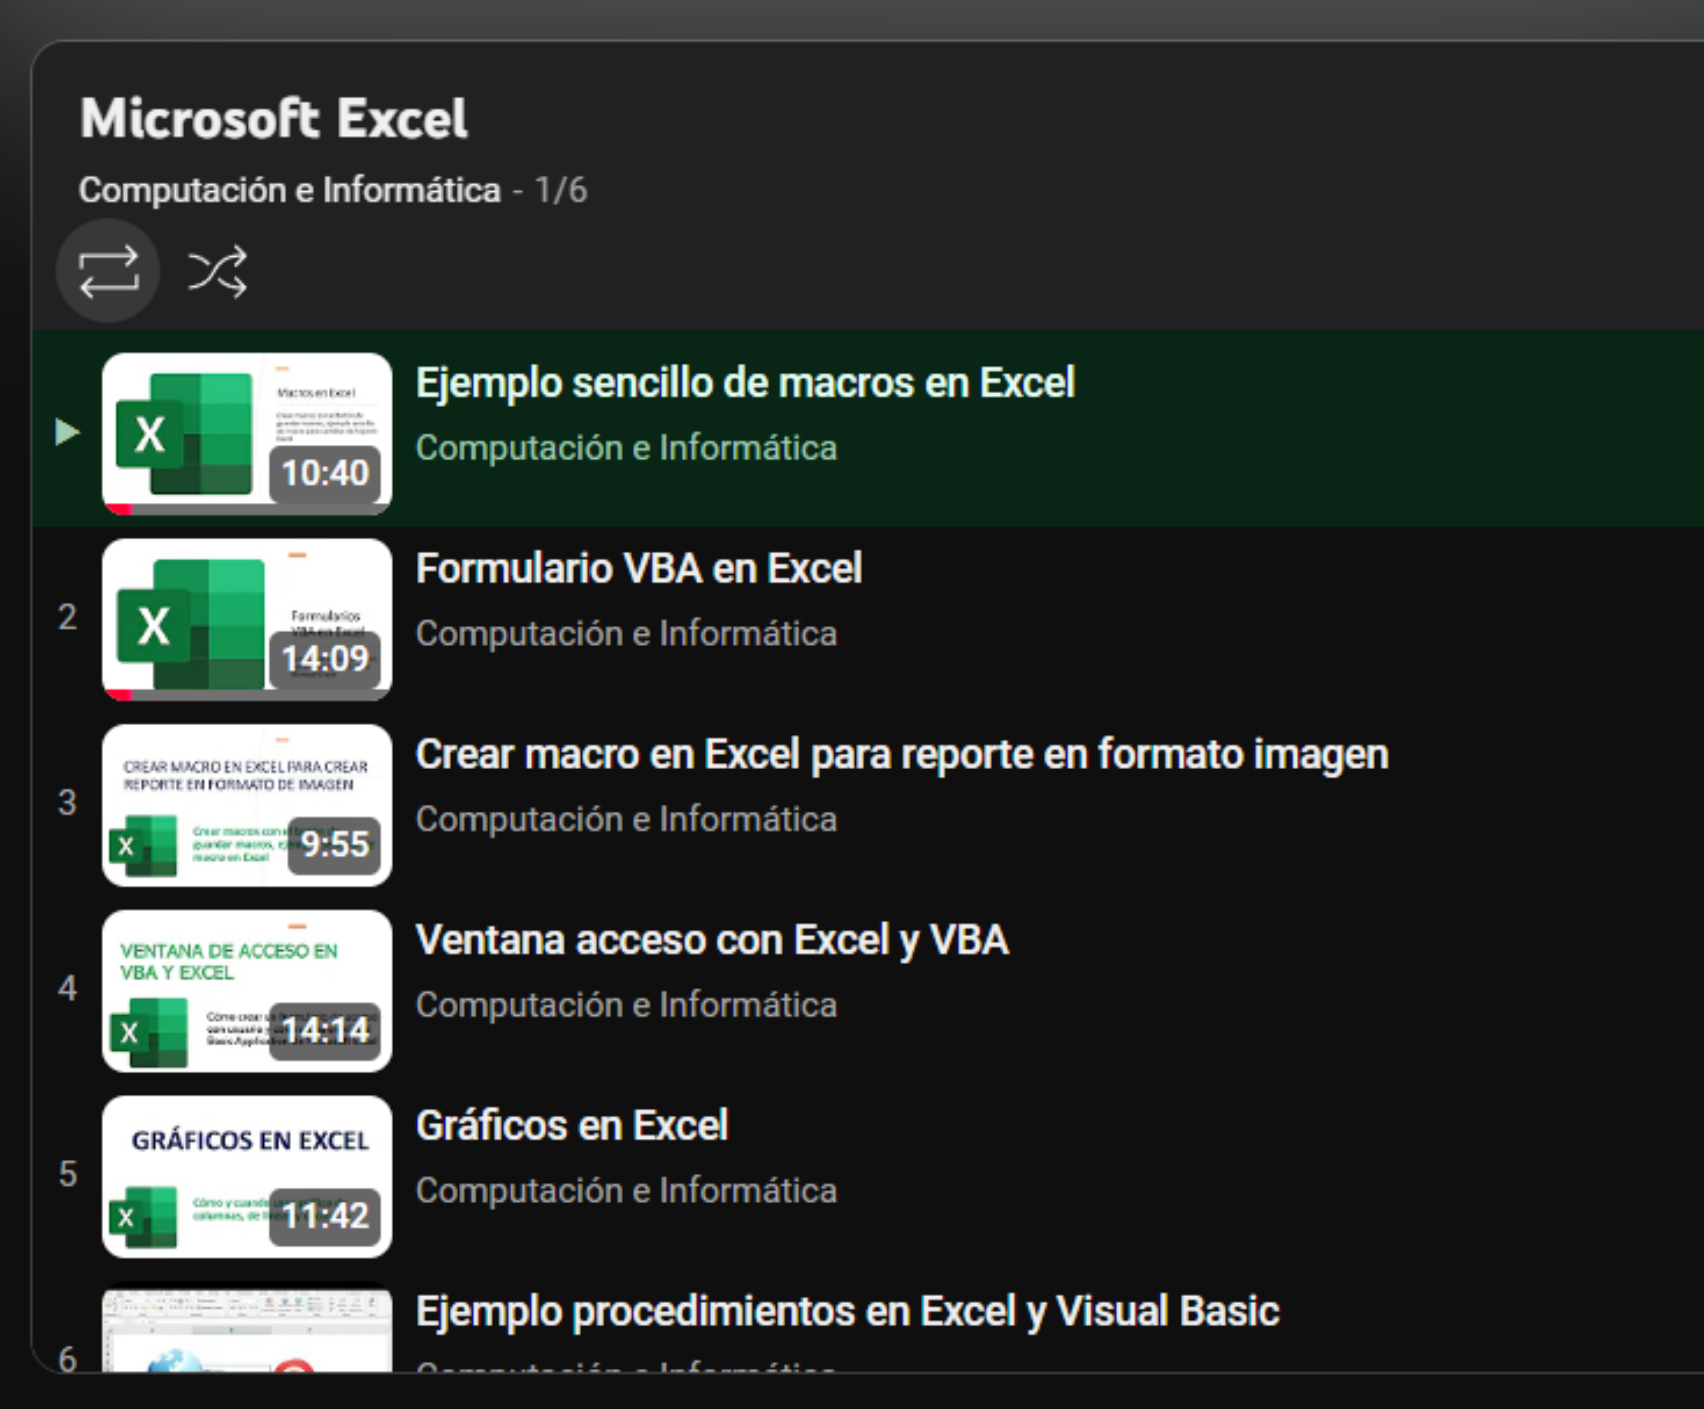Play 'Ventana acceso con Excel y VBA'
Screen dimensions: 1704x1409
click(x=711, y=940)
